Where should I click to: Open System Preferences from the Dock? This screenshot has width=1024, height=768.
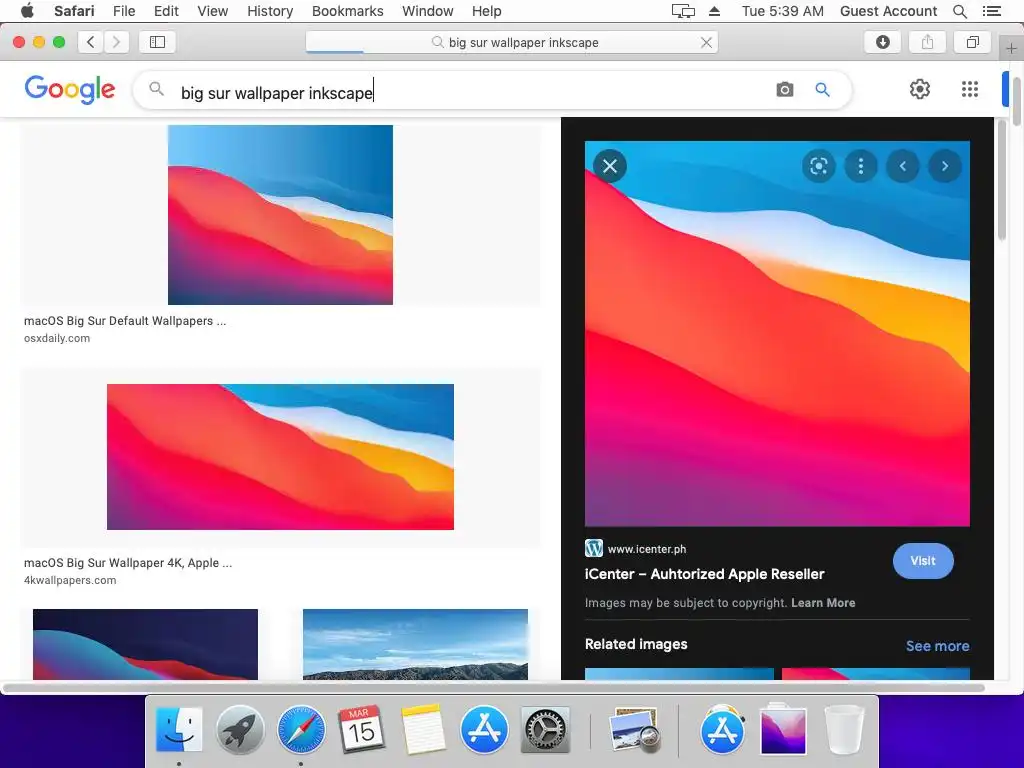click(x=545, y=729)
